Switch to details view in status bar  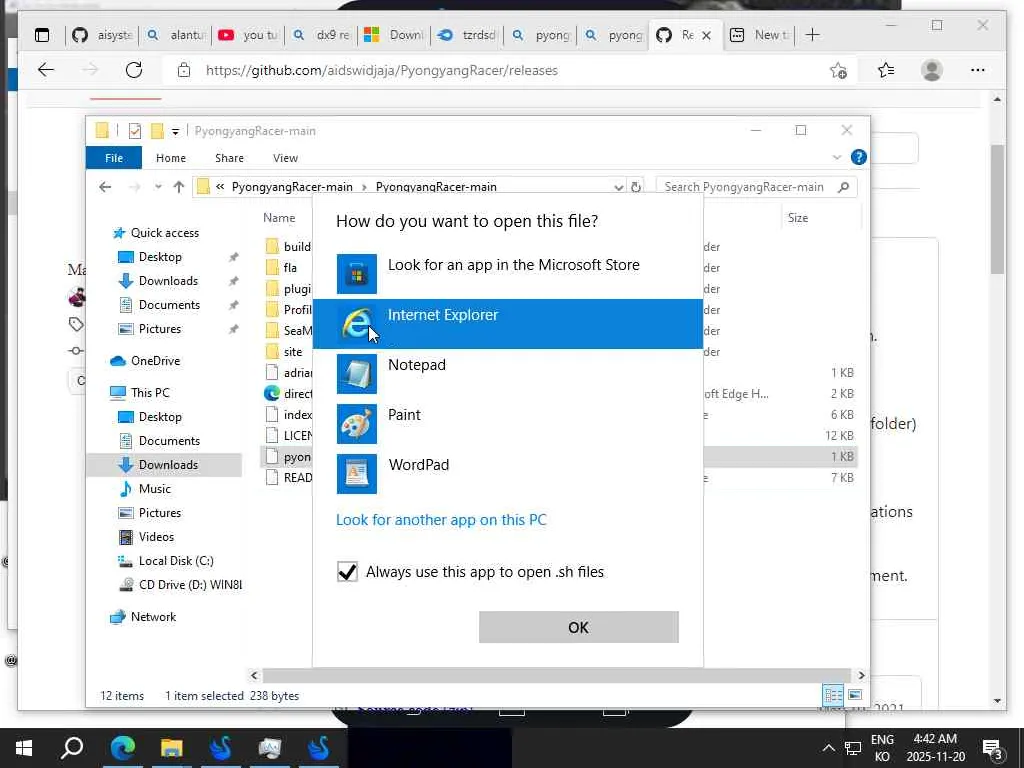(x=833, y=695)
